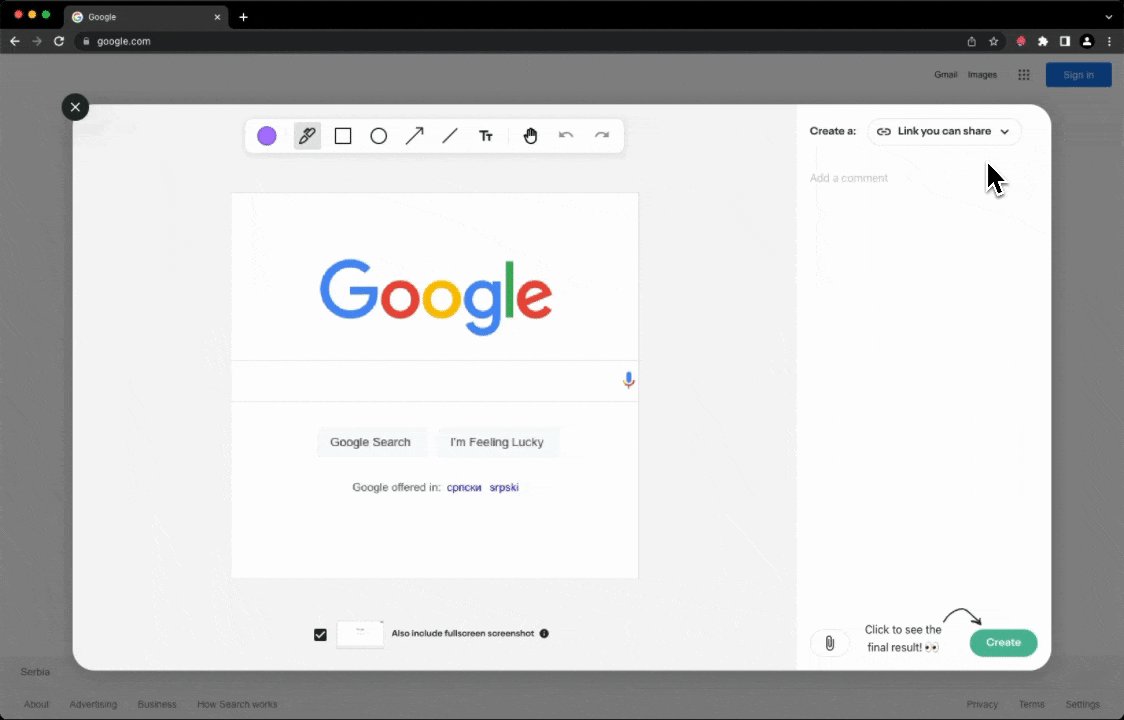Open the Chrome tab search chevron

click(x=1108, y=17)
